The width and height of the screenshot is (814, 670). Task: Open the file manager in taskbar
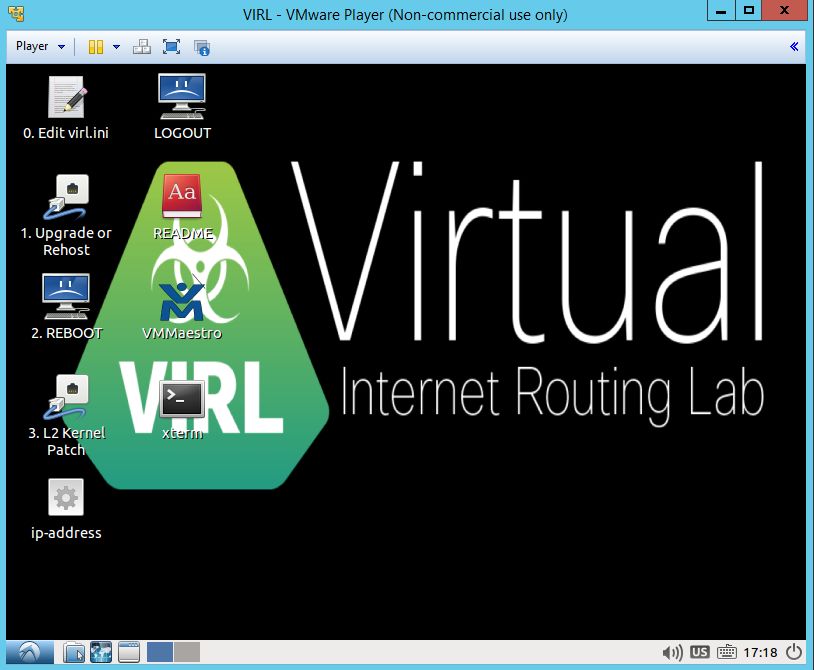(x=74, y=652)
